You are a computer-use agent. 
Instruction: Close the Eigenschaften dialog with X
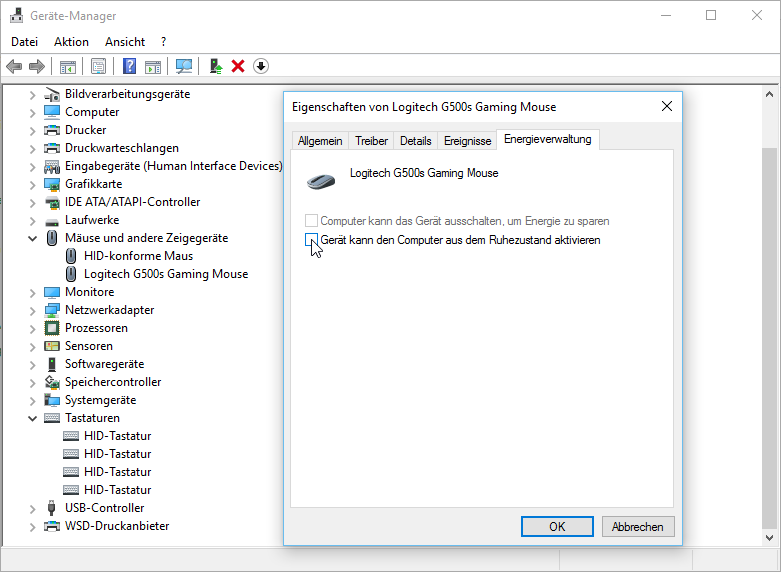click(667, 106)
